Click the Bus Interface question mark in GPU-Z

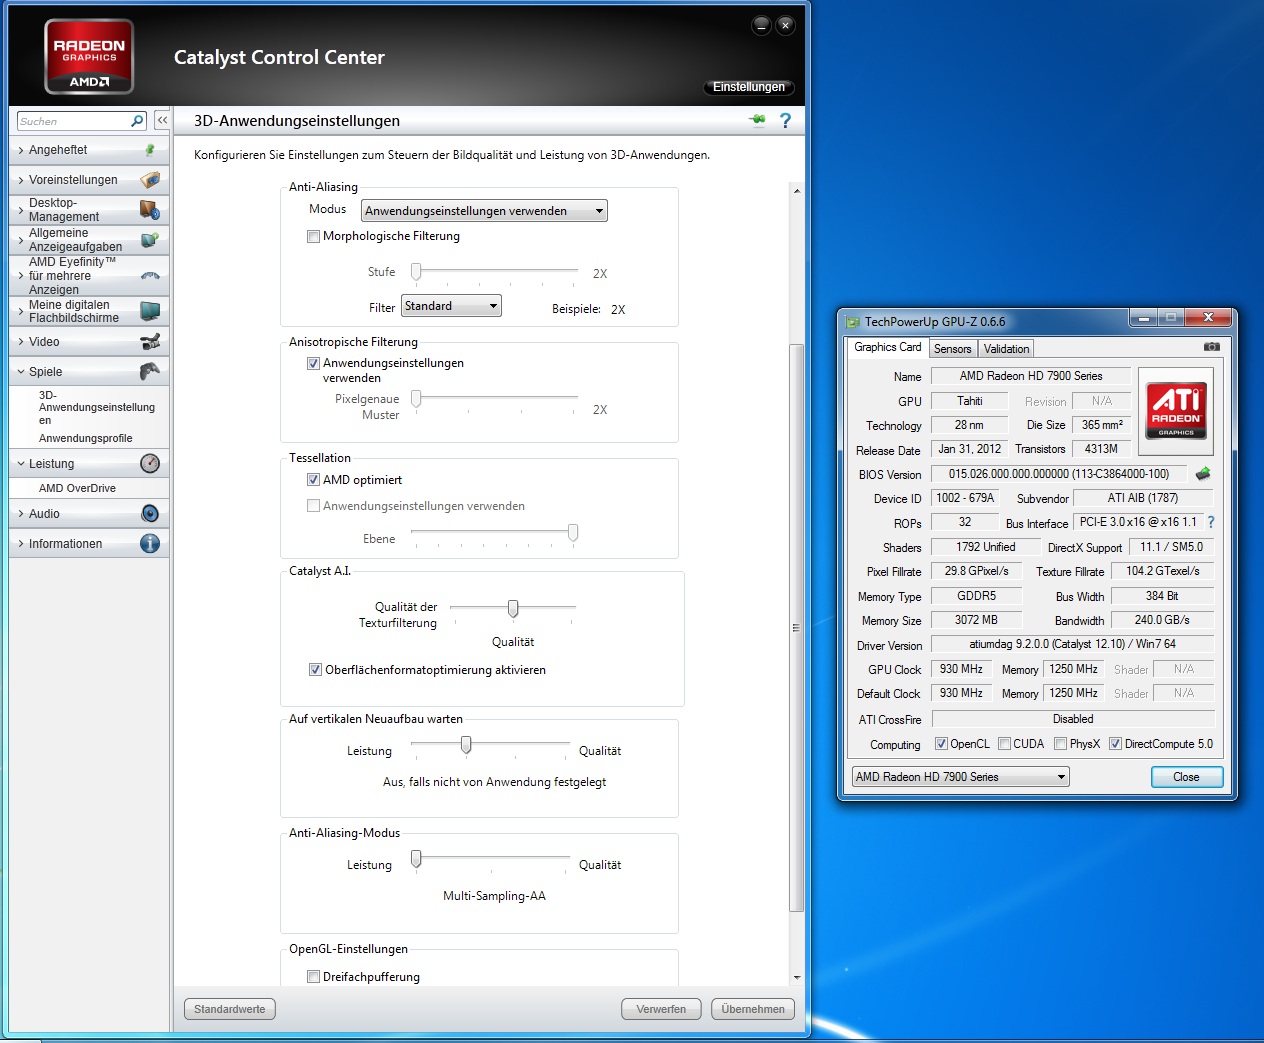coord(1211,522)
